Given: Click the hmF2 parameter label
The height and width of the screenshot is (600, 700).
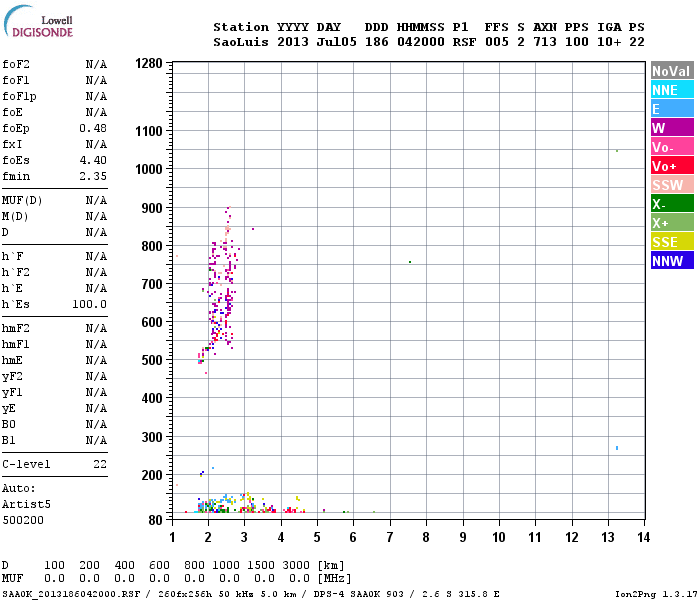Looking at the screenshot, I should [16, 329].
